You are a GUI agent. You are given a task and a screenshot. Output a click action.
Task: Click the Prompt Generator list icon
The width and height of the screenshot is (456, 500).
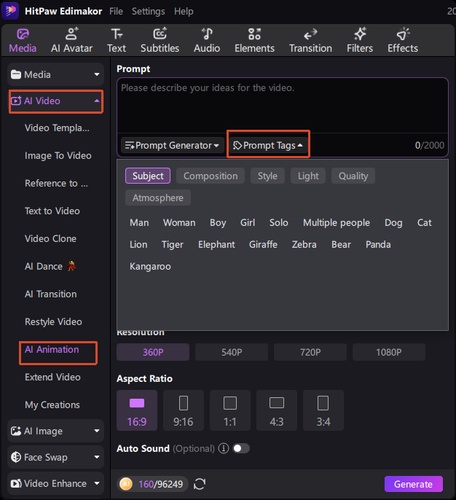(x=129, y=145)
